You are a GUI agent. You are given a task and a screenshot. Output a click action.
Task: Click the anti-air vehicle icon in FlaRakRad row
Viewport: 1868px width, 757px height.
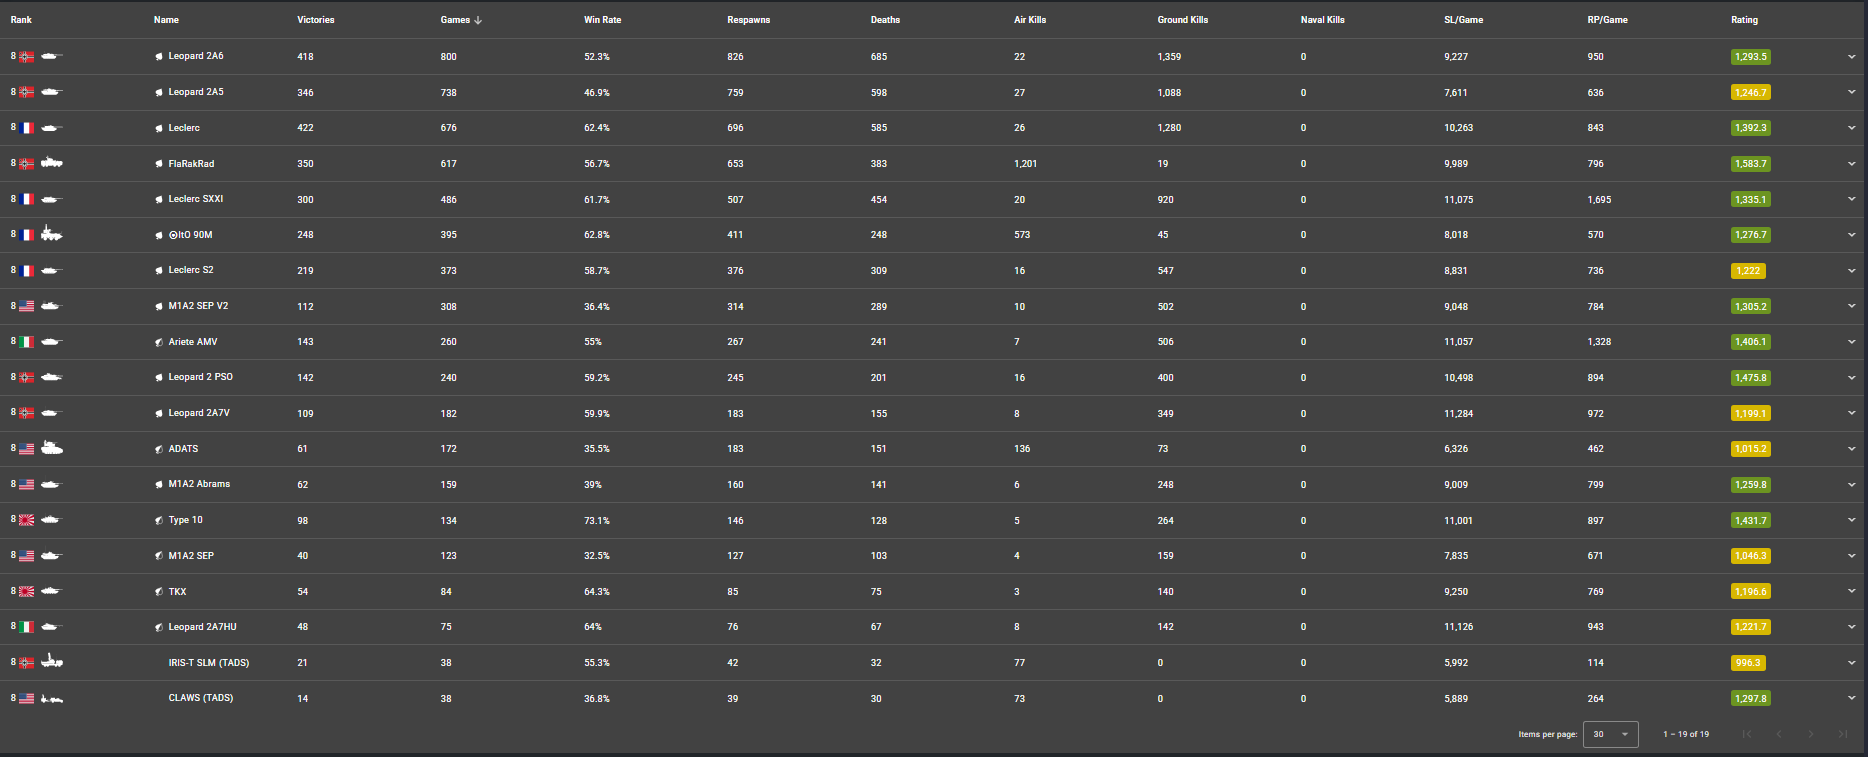52,163
